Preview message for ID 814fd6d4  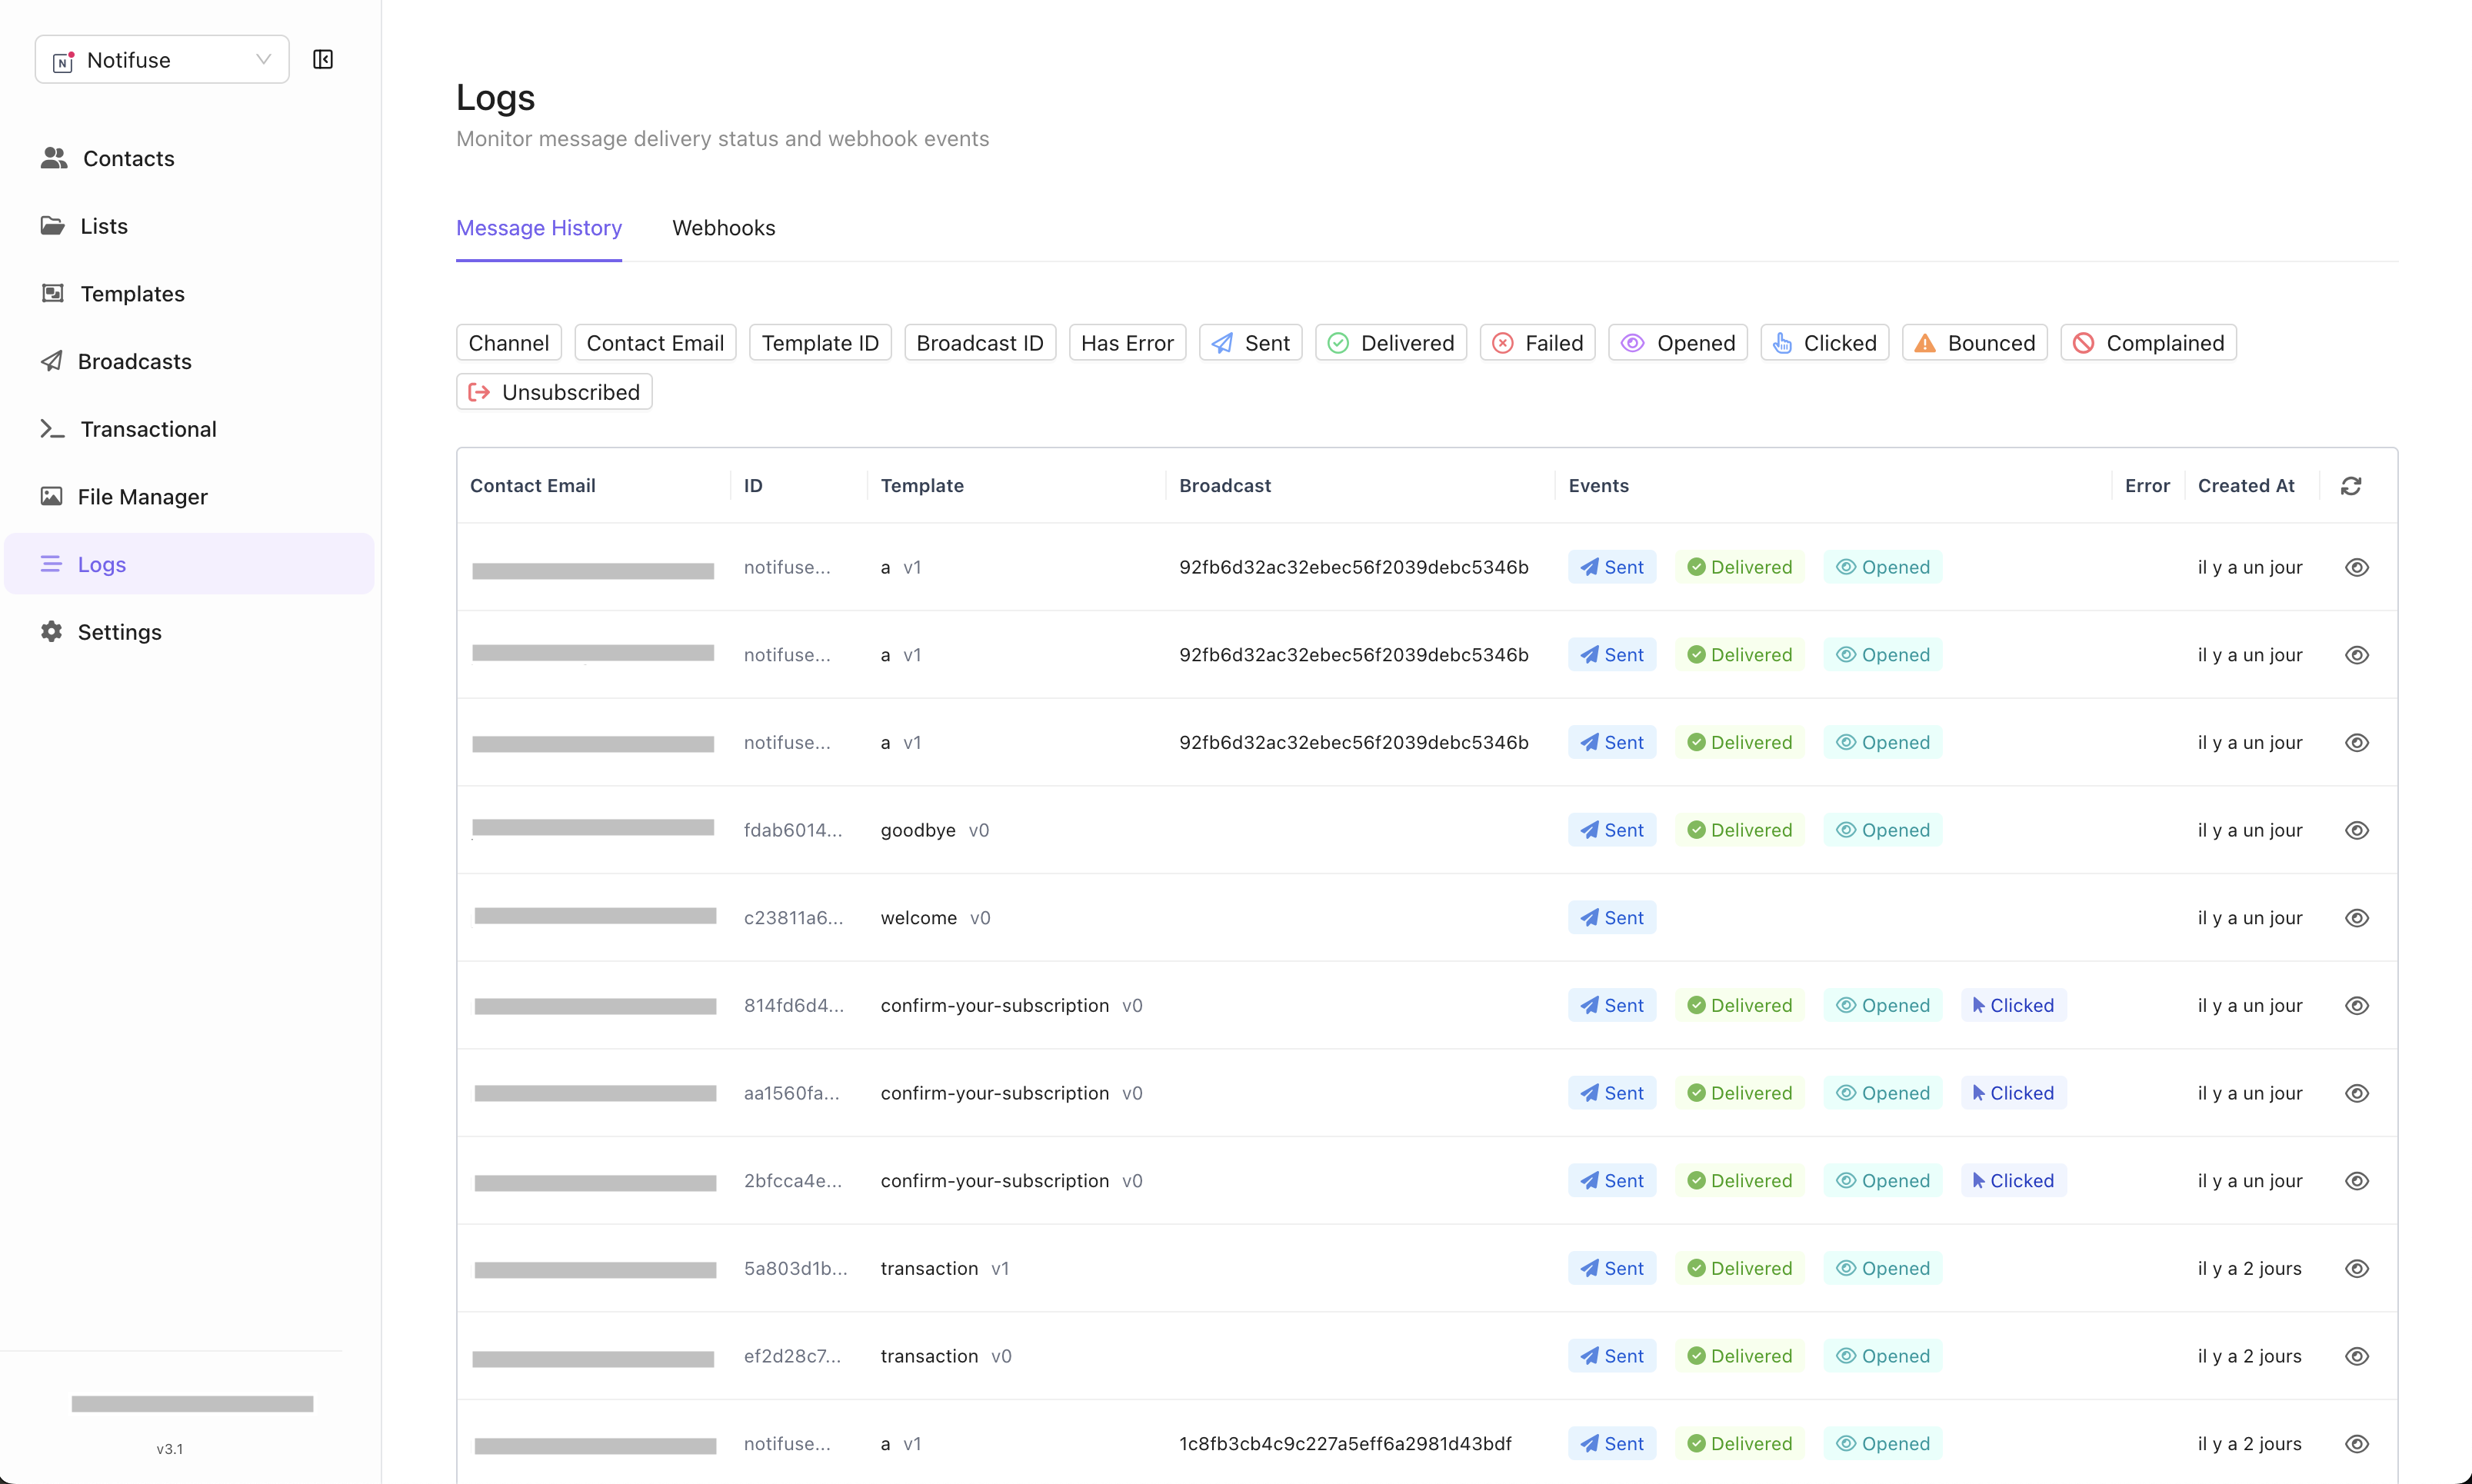(2357, 1006)
